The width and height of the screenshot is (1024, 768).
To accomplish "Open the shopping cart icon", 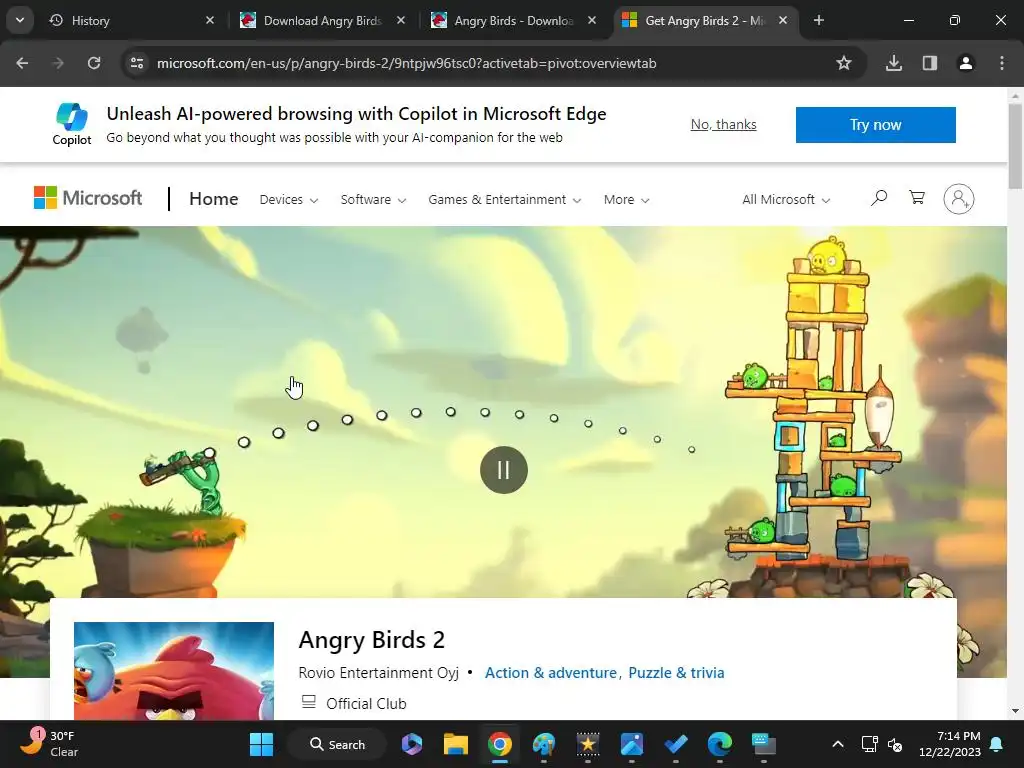I will tap(917, 198).
